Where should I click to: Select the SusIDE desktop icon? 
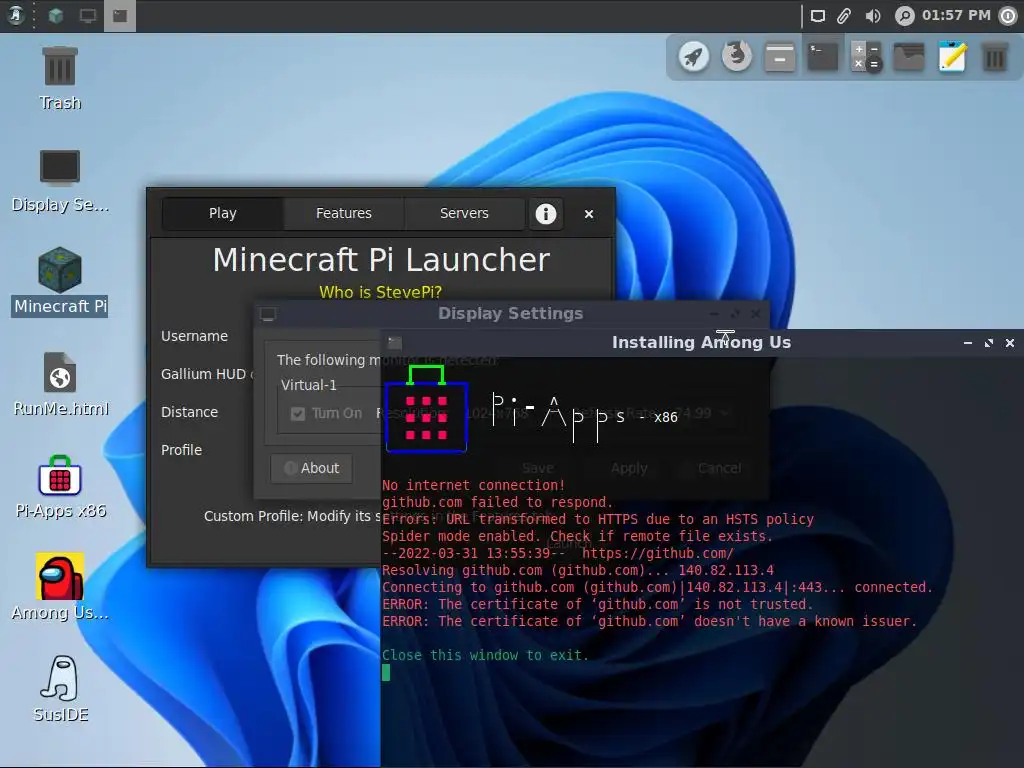(x=60, y=690)
